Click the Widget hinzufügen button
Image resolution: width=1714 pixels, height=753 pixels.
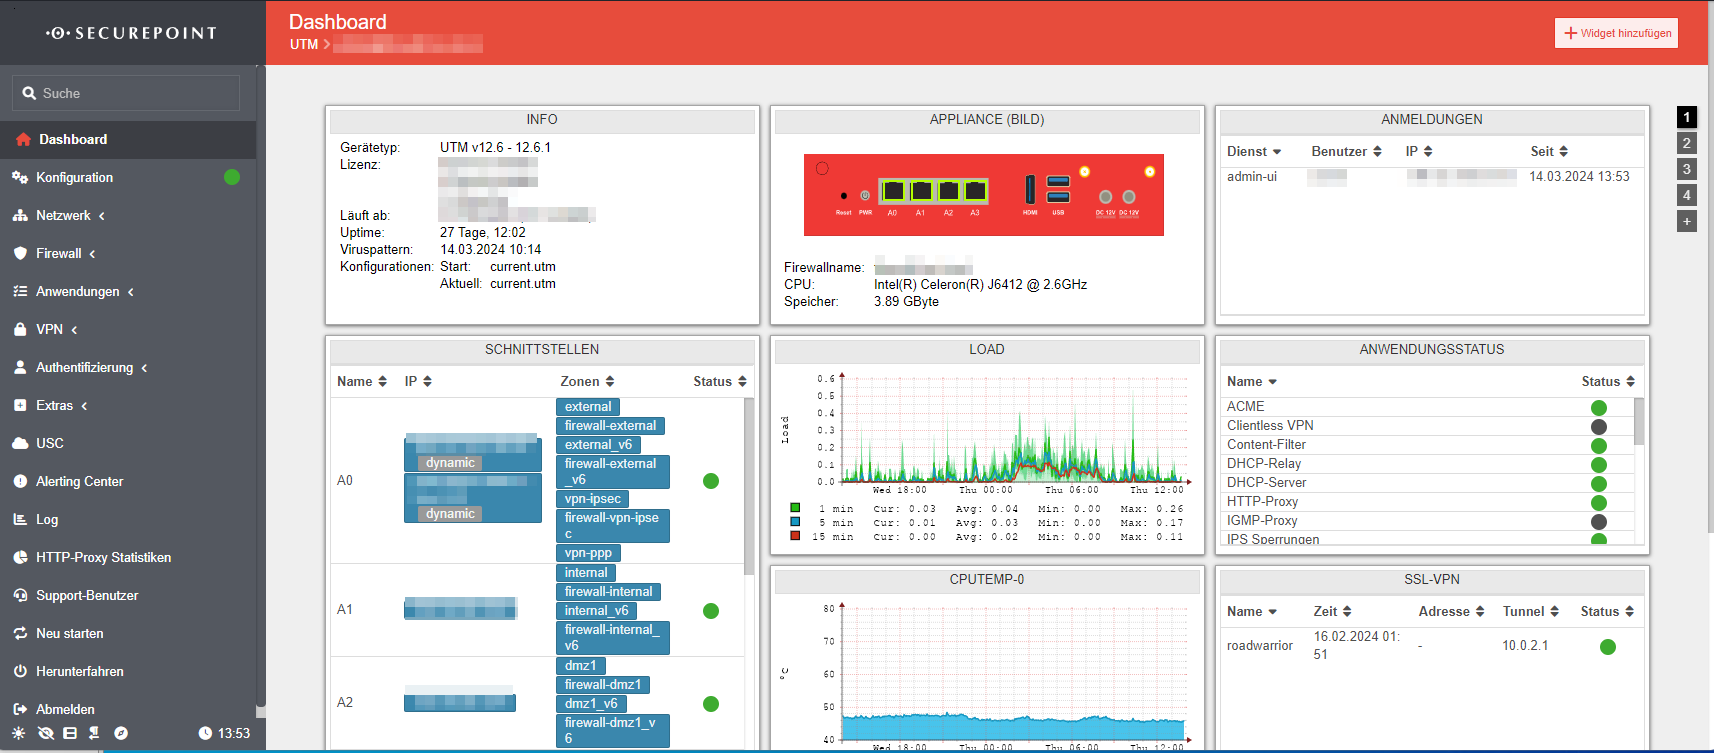[1616, 33]
